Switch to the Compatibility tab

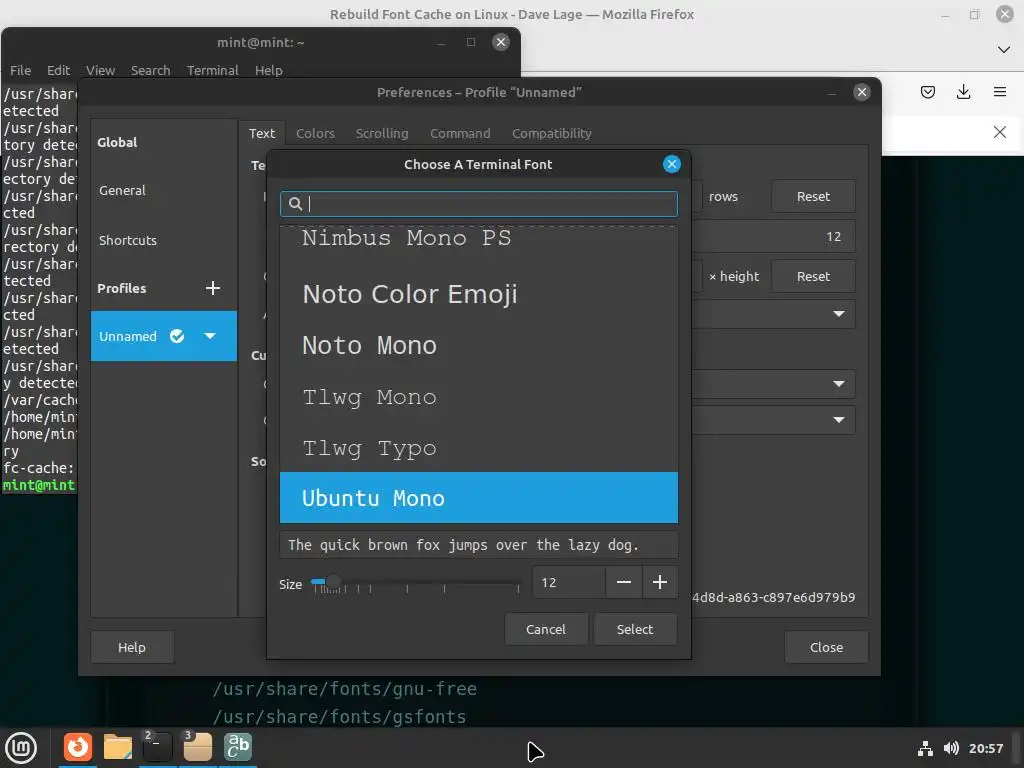coord(552,133)
